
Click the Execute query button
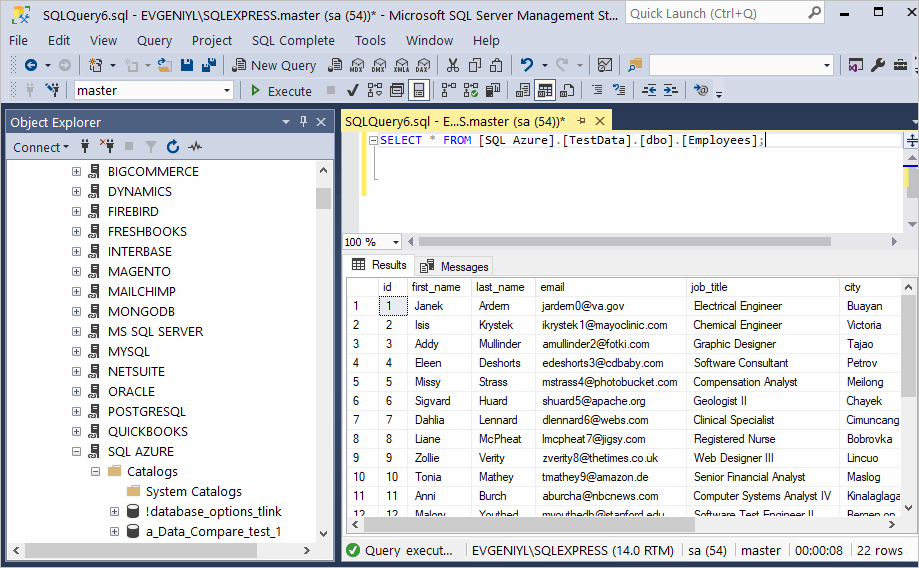click(281, 91)
